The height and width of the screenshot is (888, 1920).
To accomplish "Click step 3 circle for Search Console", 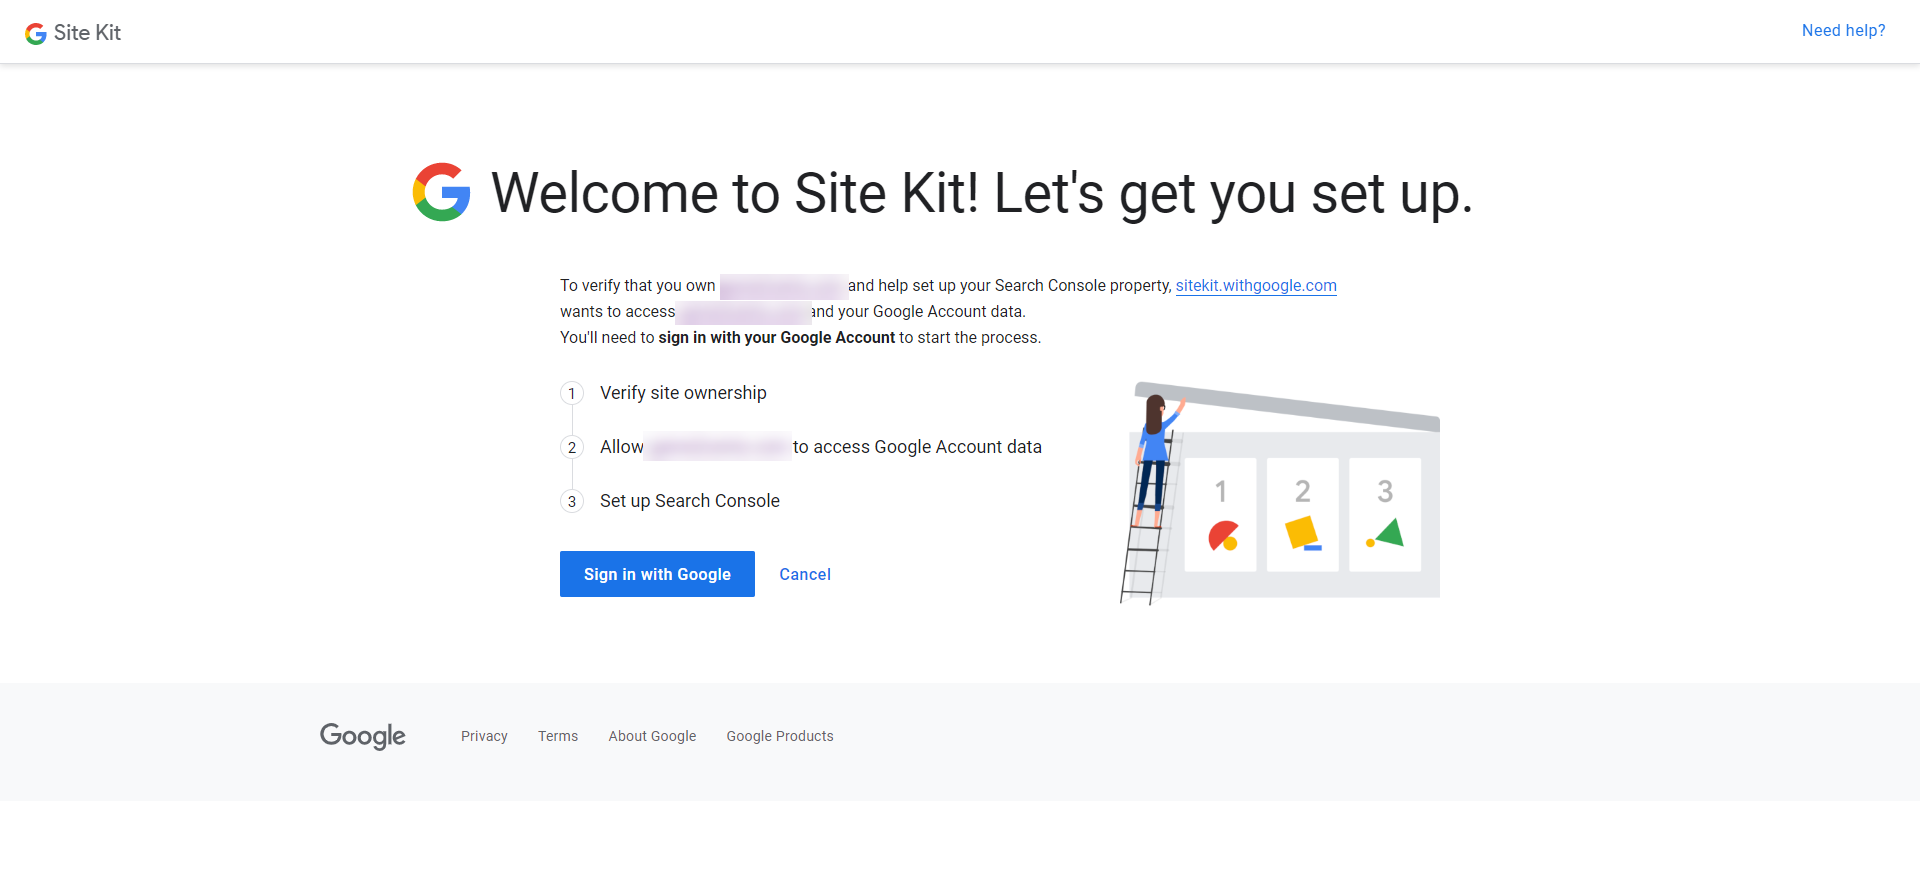I will [572, 502].
